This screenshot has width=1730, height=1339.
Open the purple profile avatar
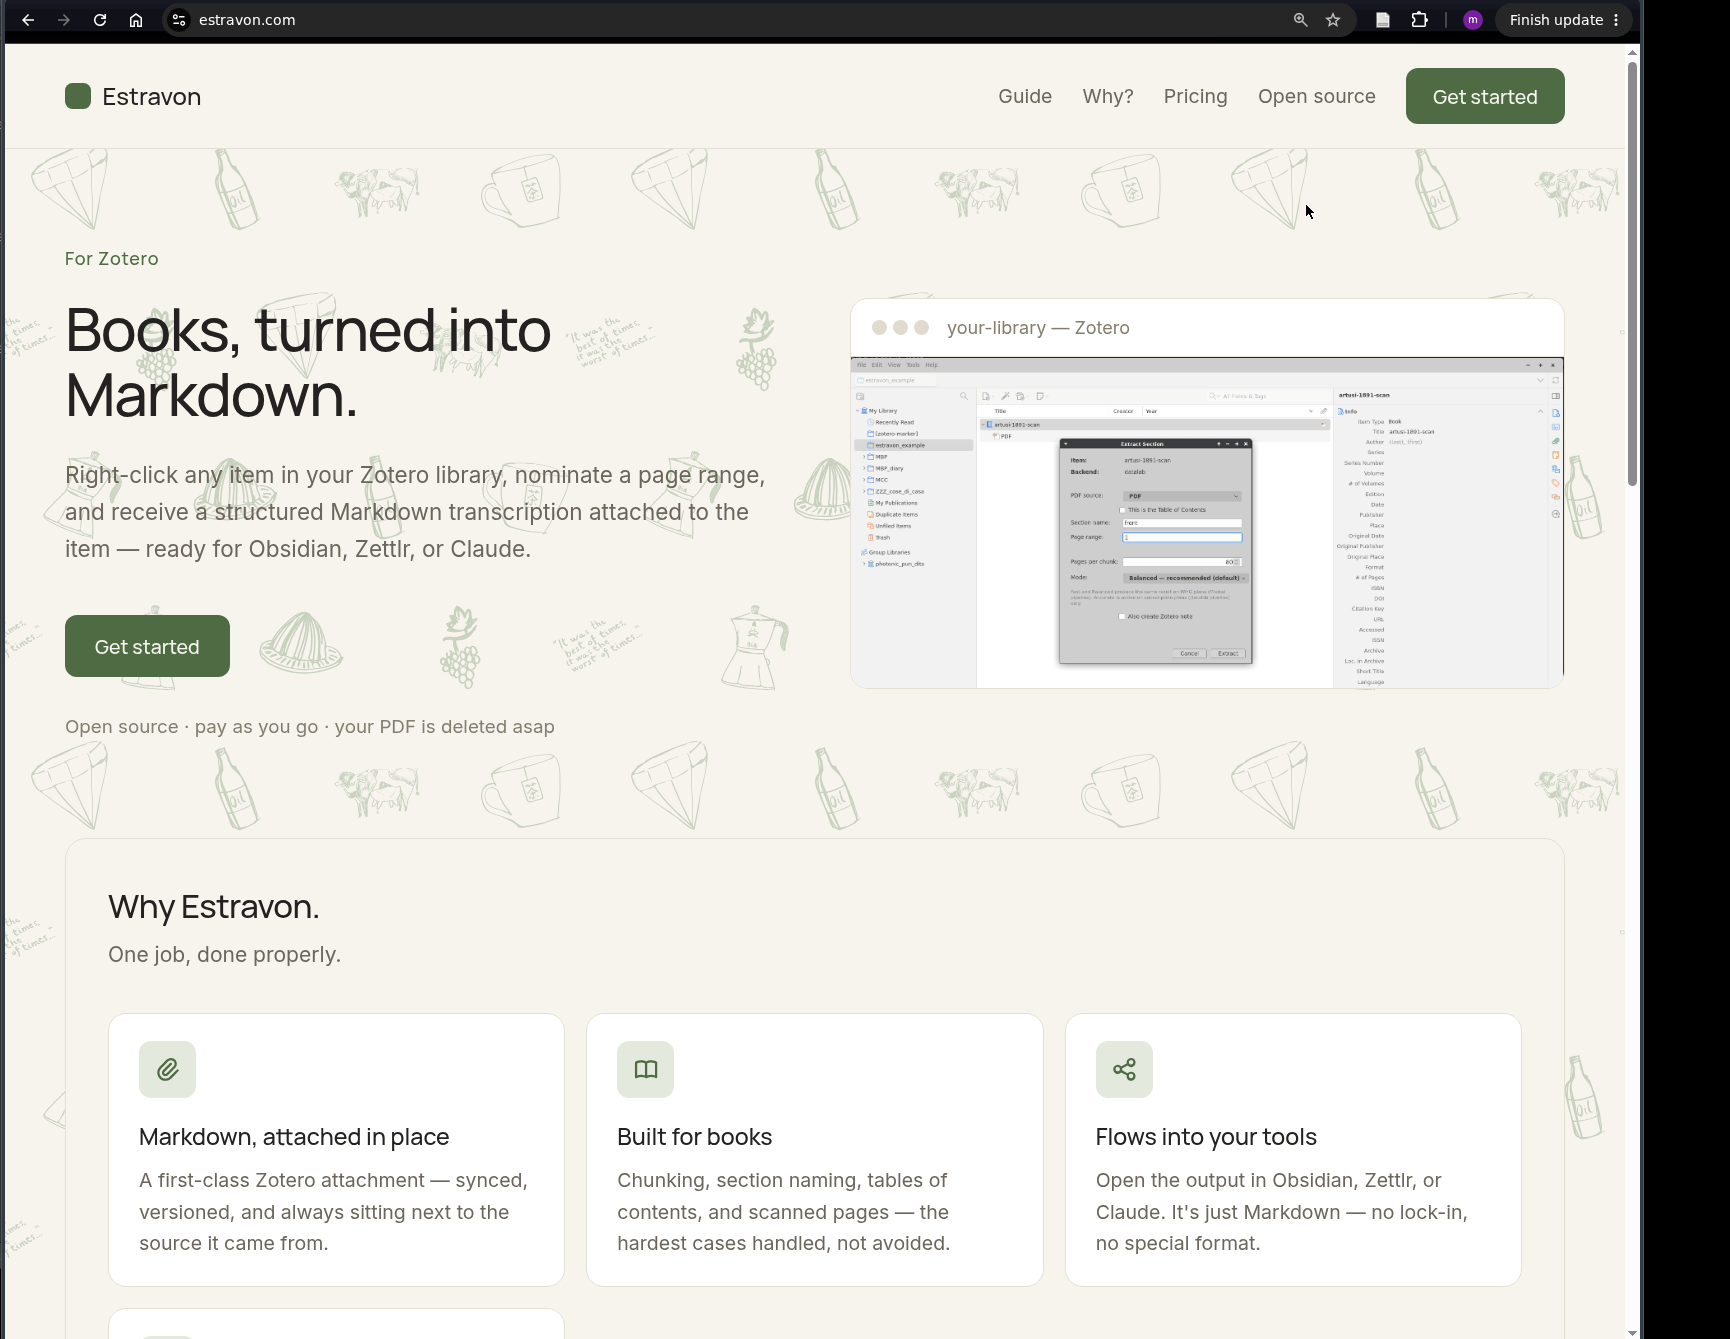tap(1472, 20)
